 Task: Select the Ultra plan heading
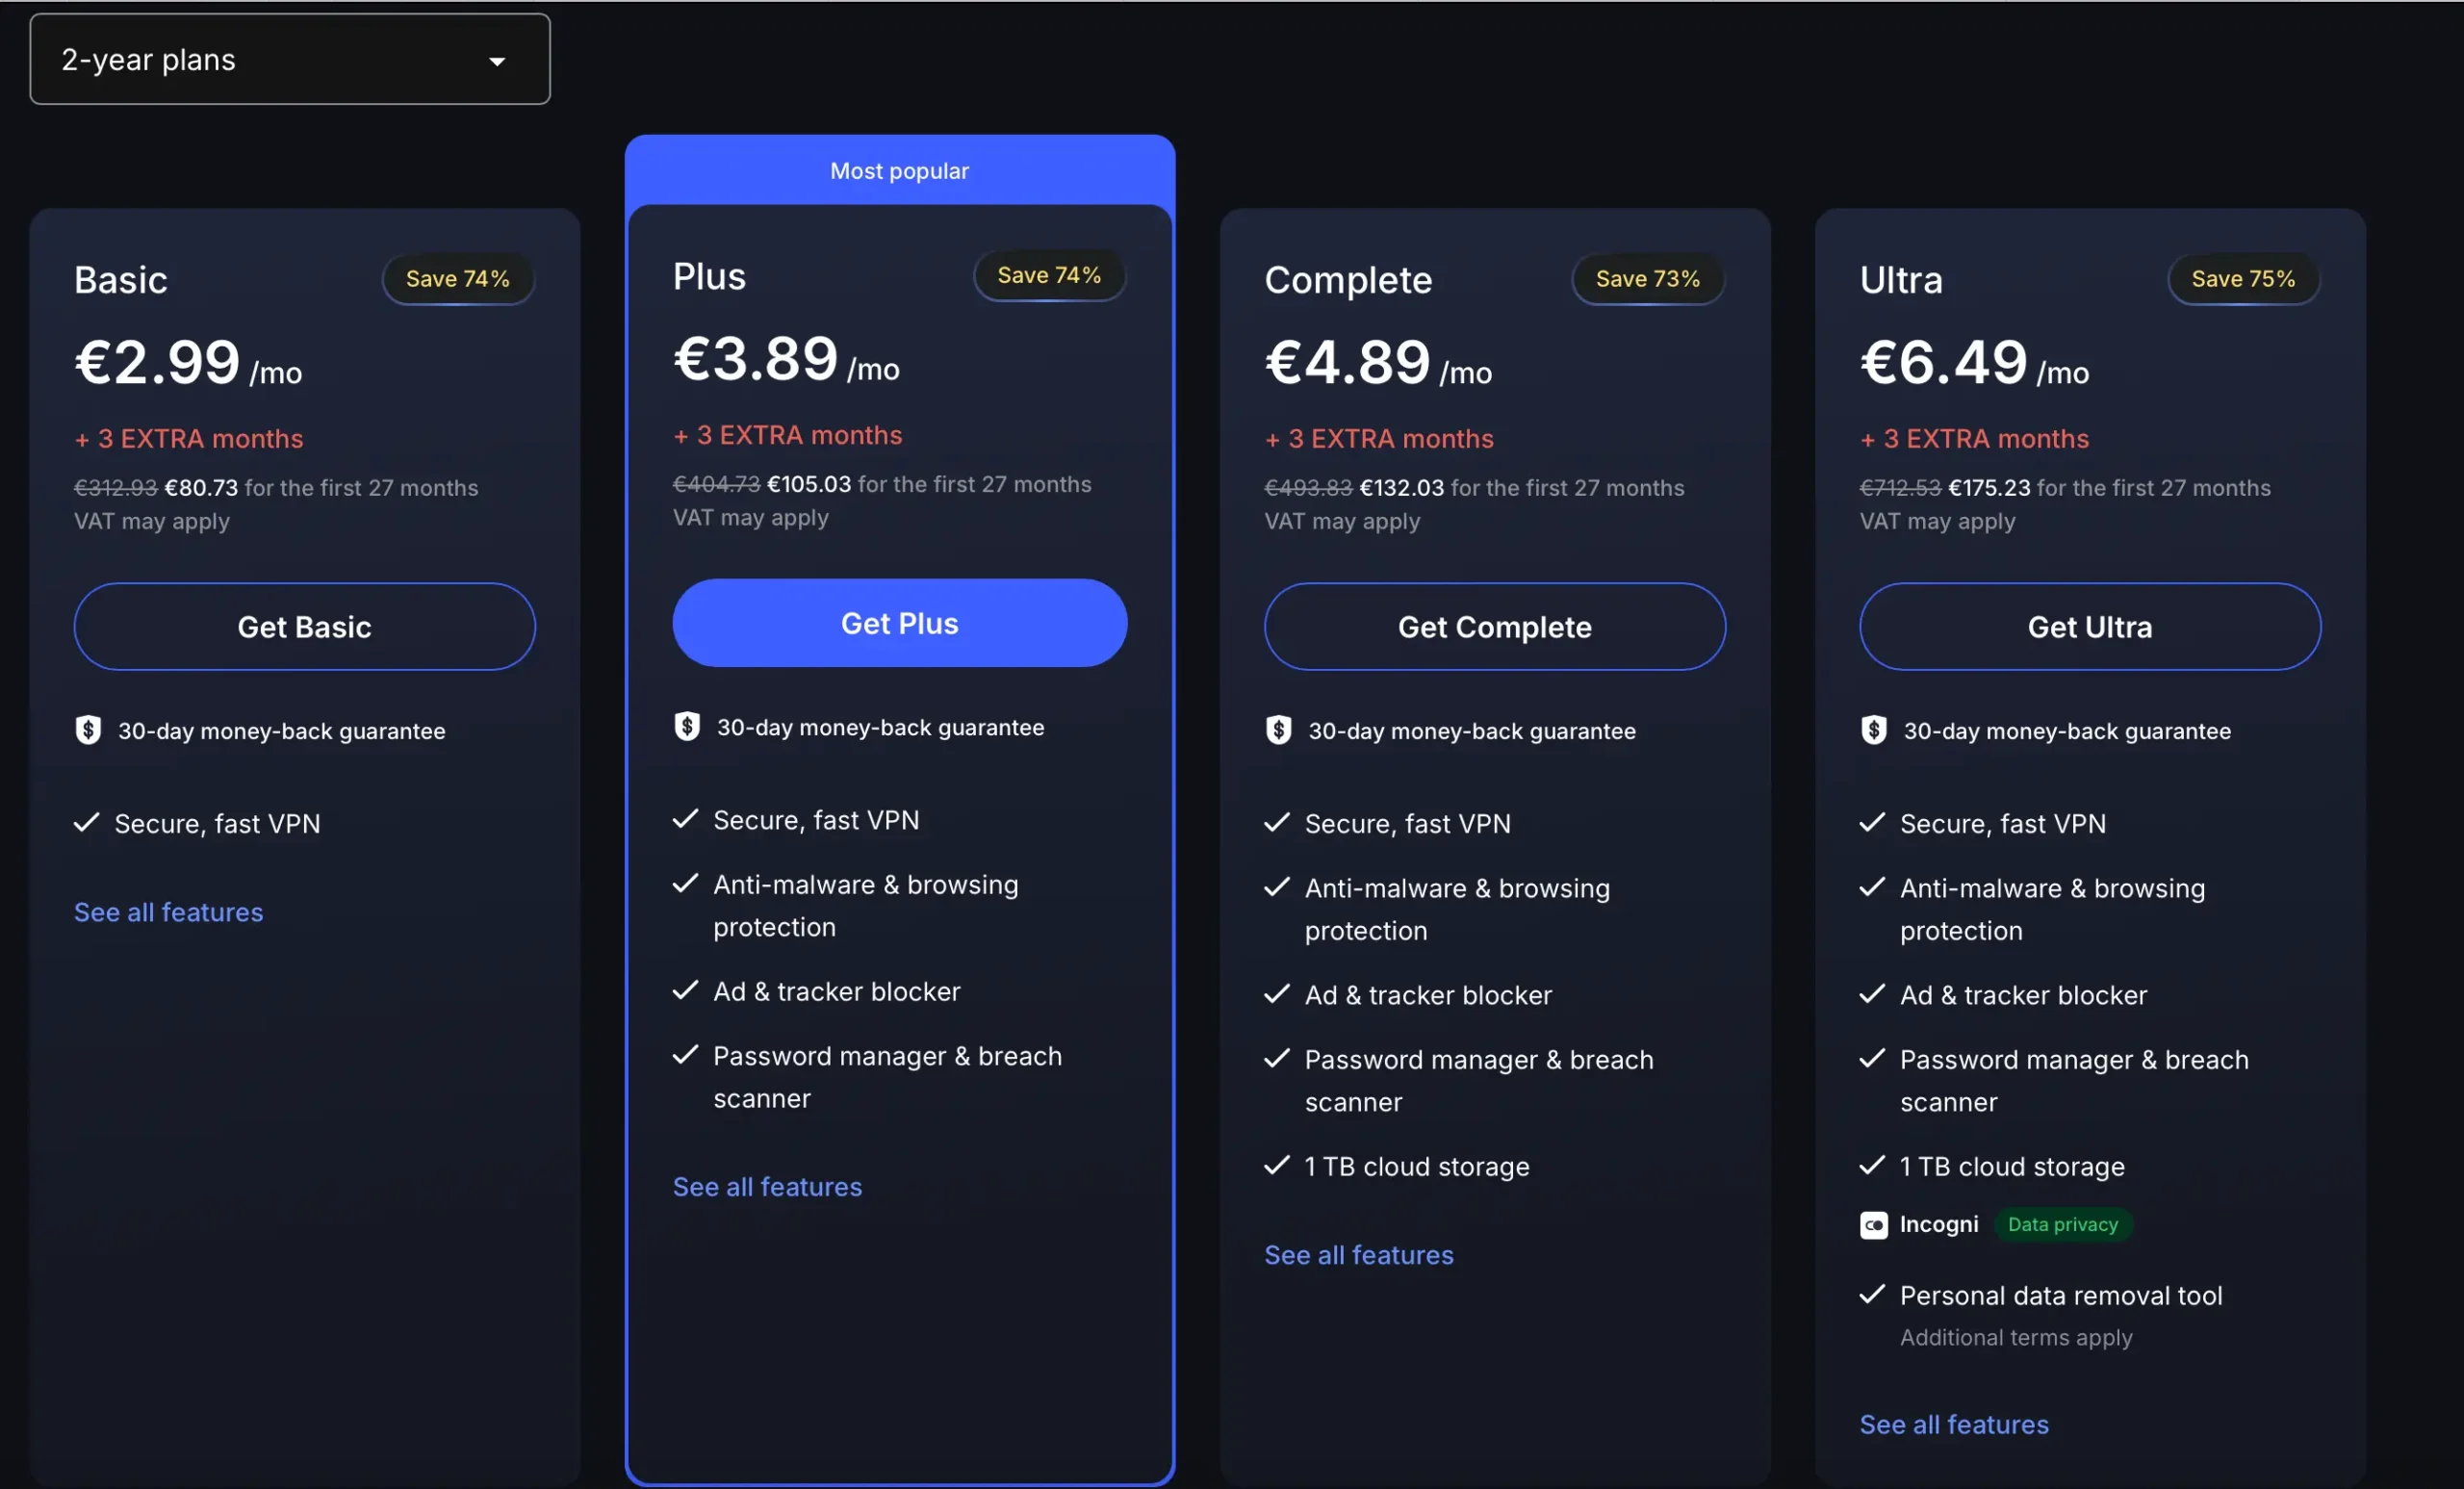coord(1899,279)
